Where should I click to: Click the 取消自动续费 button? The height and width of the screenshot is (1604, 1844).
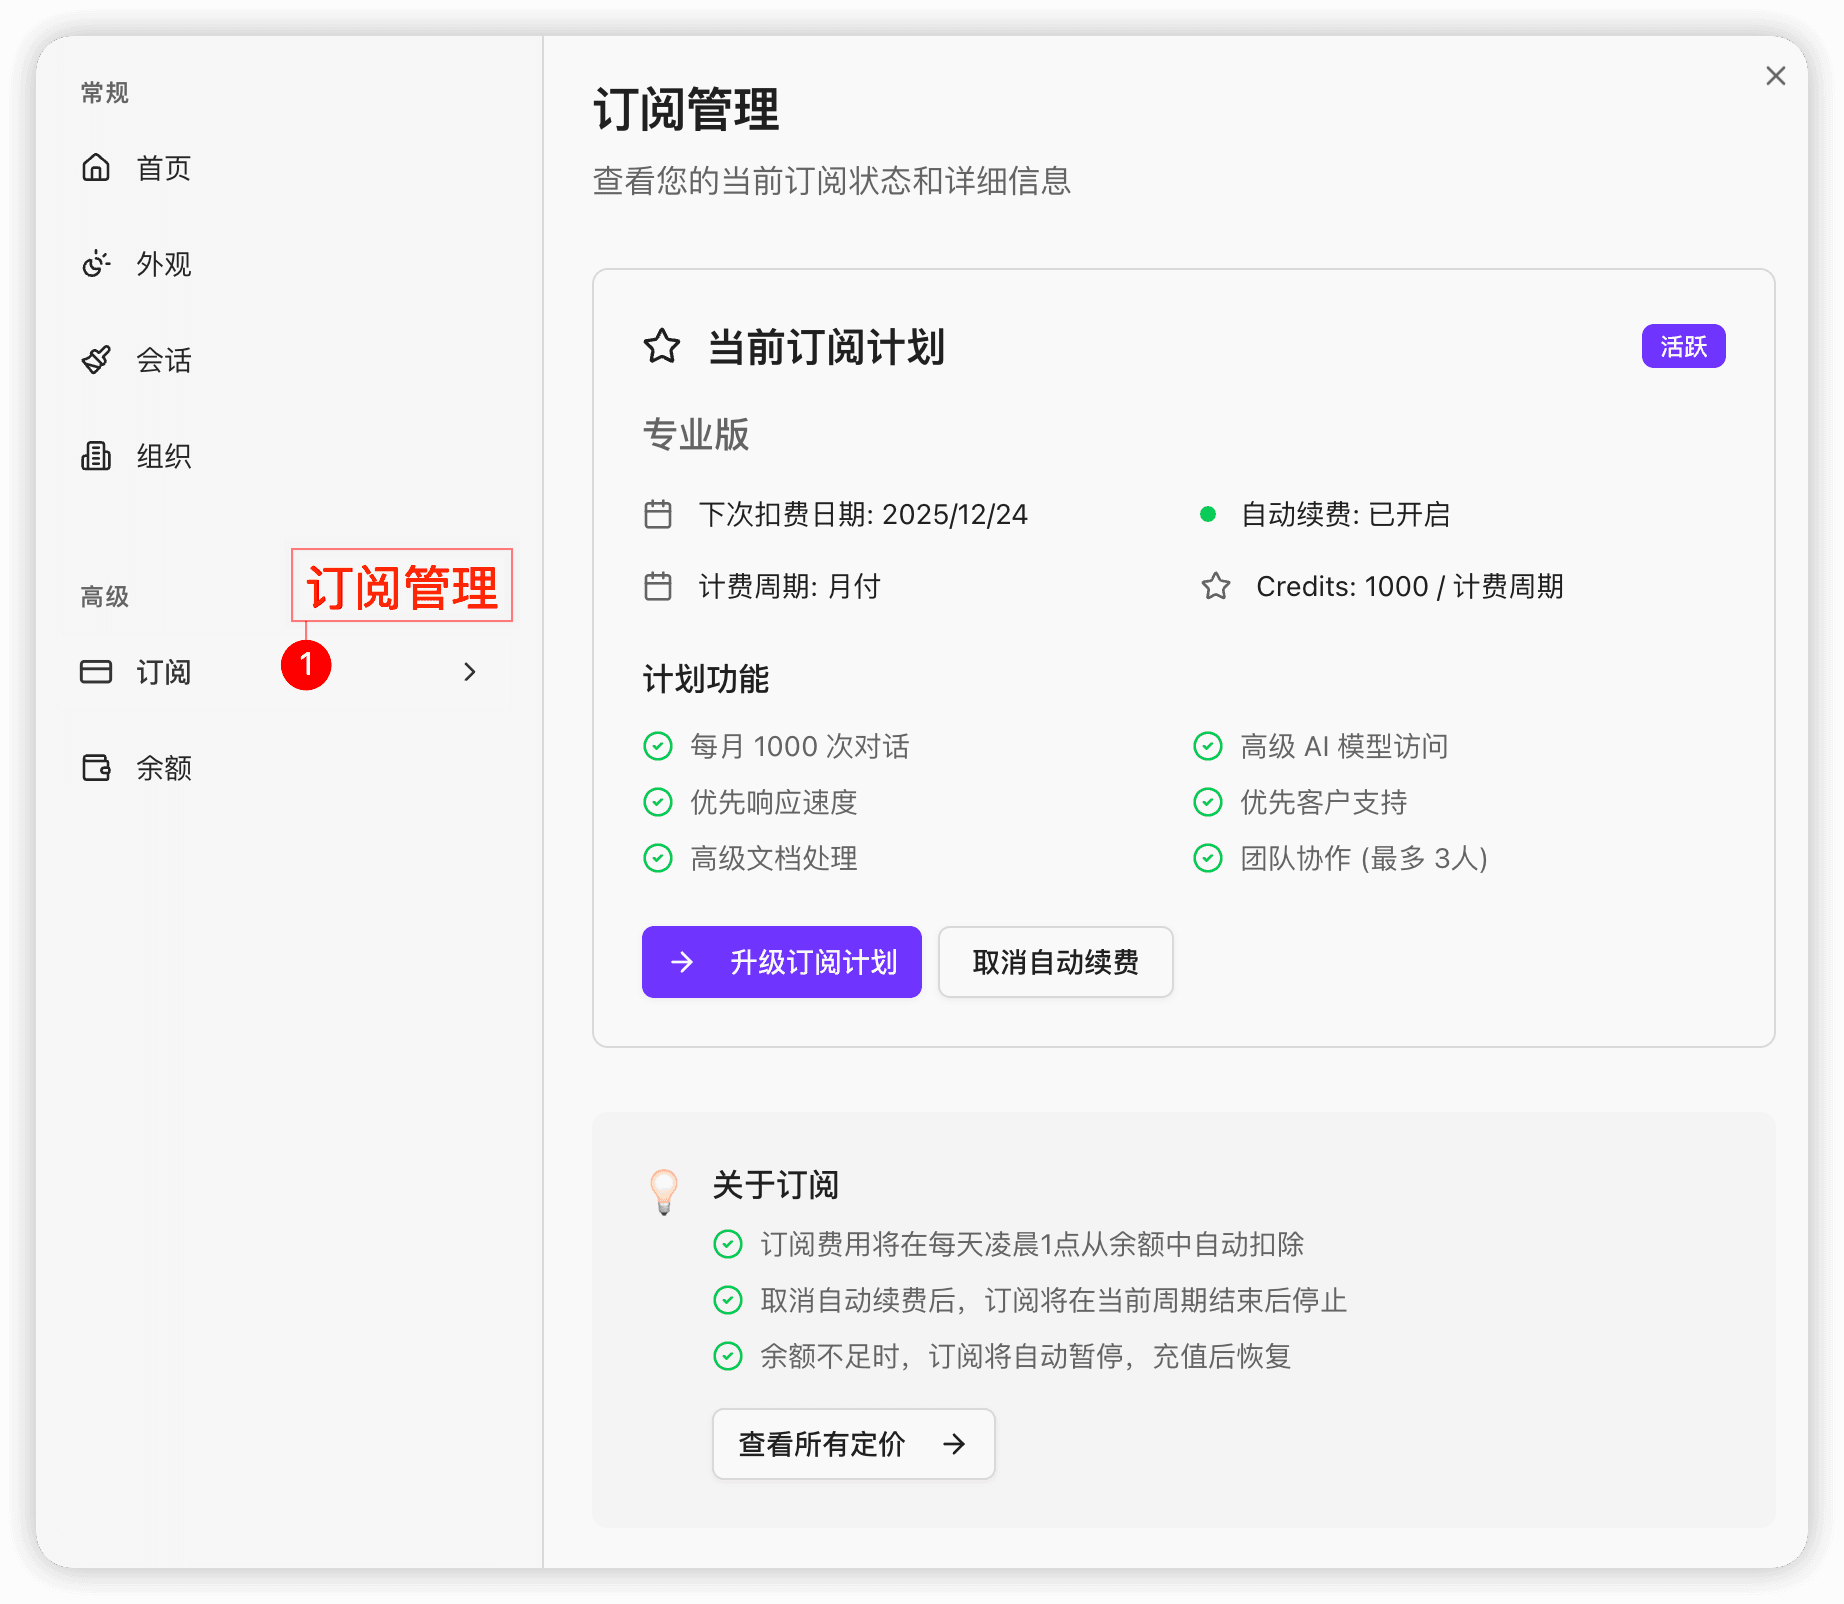click(x=1055, y=962)
